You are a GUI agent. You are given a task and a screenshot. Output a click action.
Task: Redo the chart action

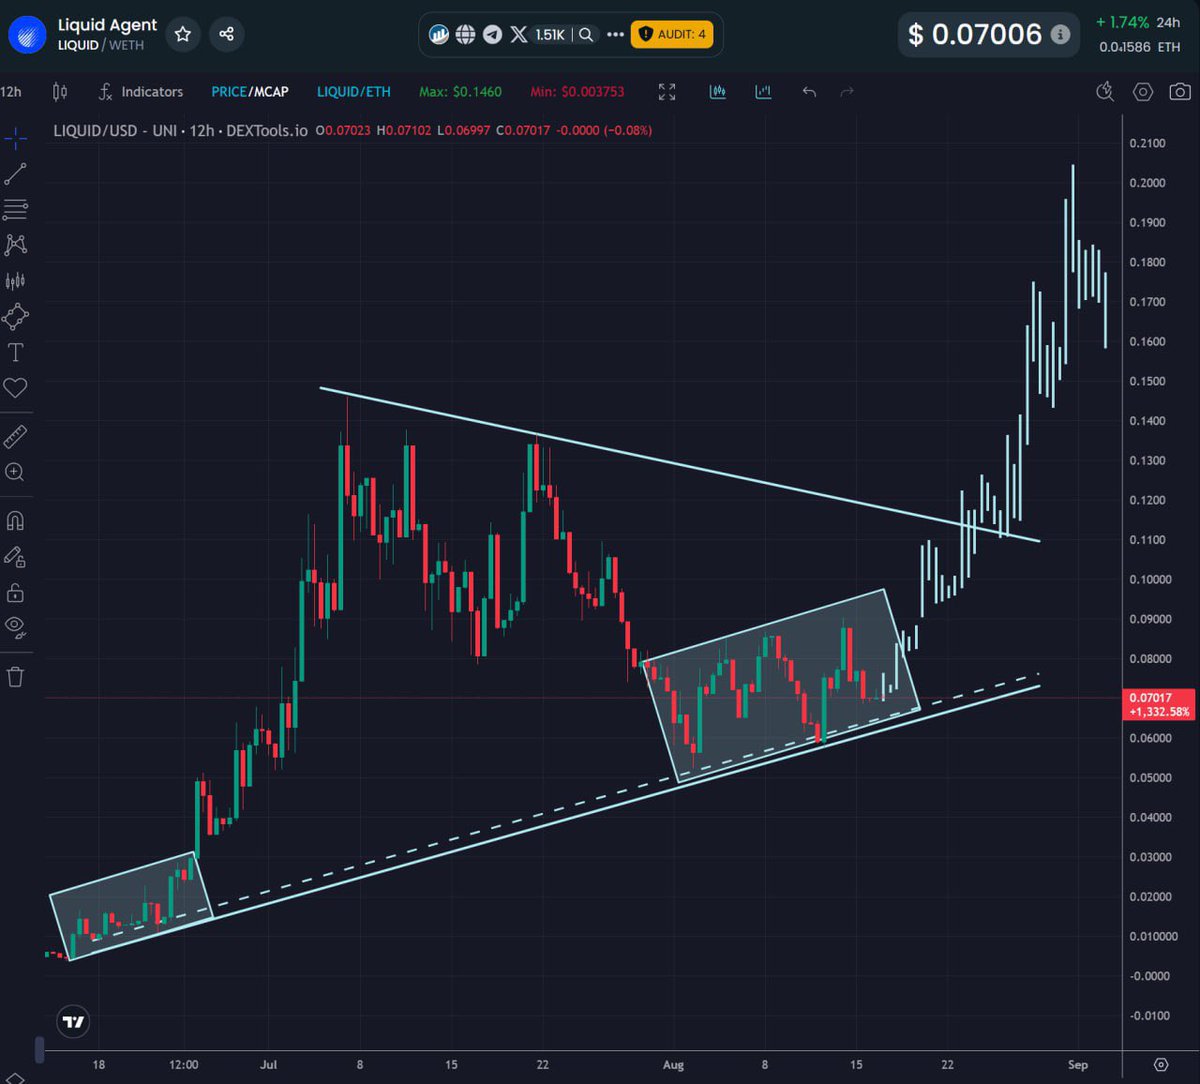point(847,92)
